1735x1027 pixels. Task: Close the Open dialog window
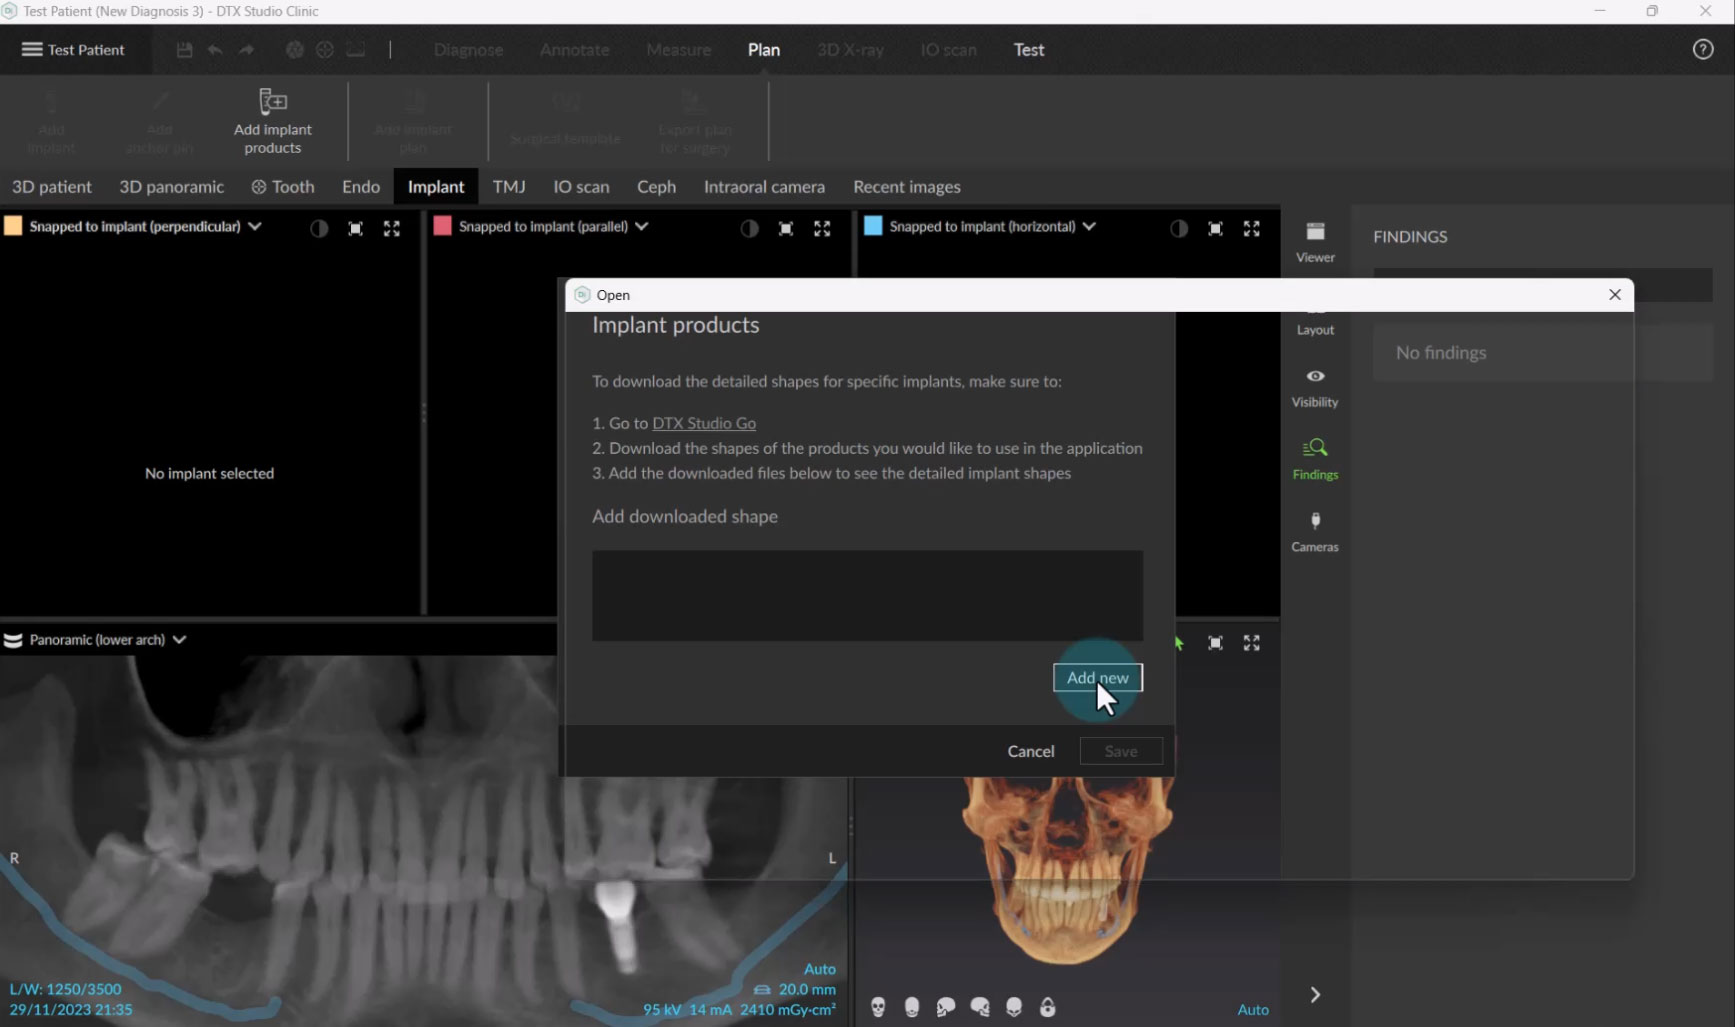(1615, 294)
